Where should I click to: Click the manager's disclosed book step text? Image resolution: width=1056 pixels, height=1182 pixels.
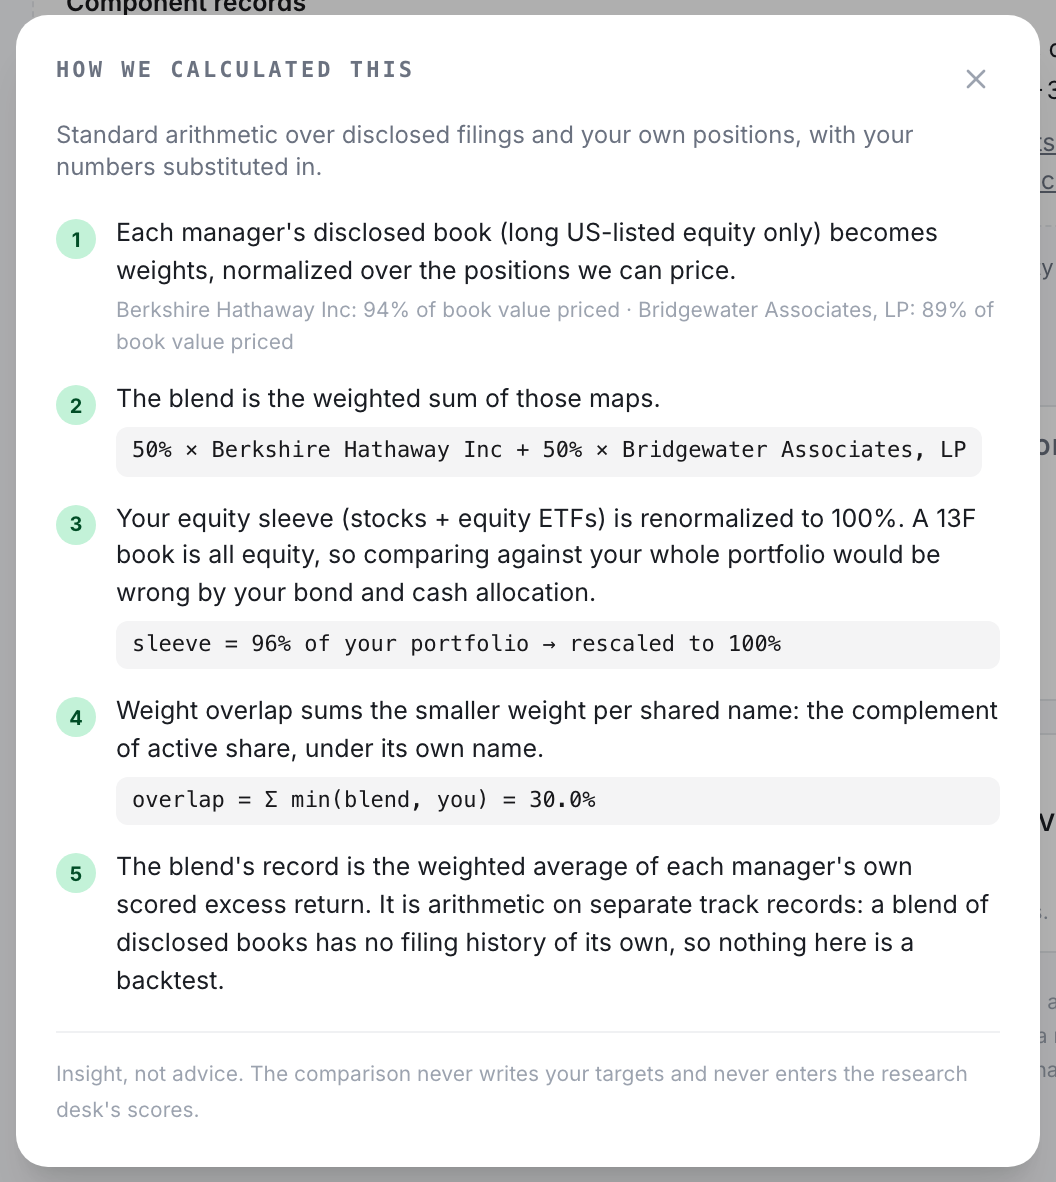[526, 252]
